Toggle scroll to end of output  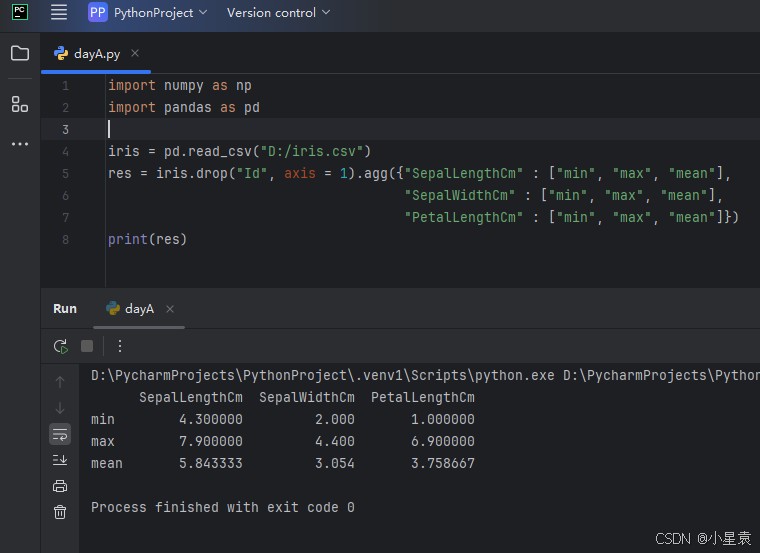tap(60, 459)
